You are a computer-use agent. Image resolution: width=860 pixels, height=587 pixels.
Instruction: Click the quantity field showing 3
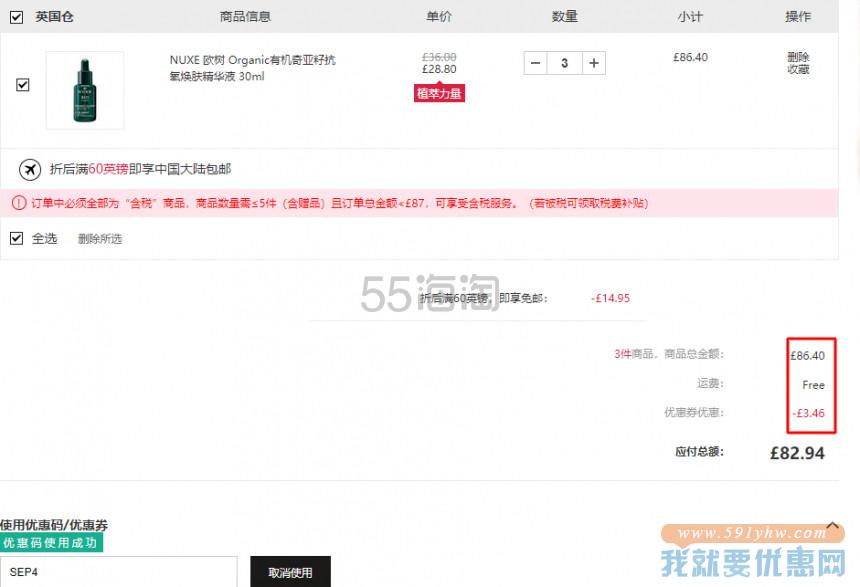point(564,63)
